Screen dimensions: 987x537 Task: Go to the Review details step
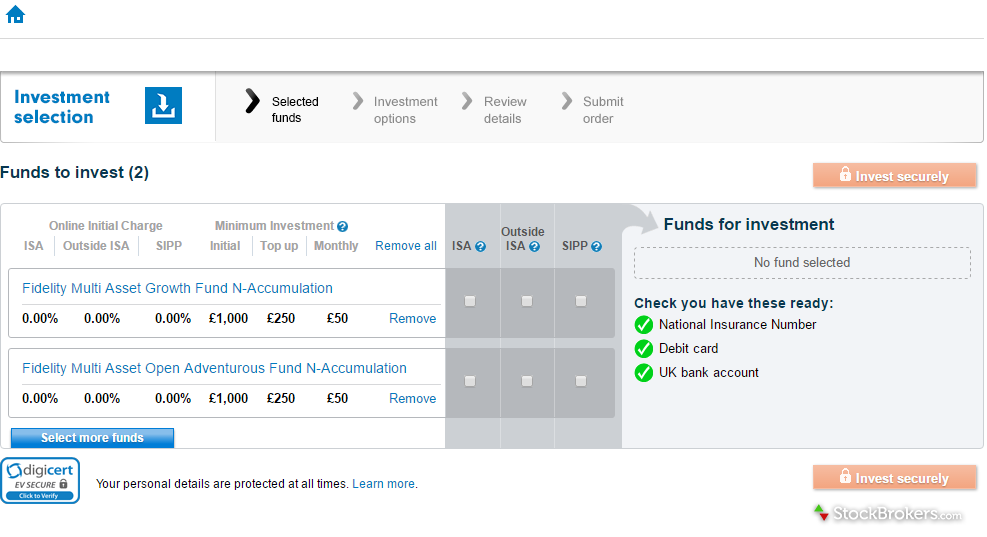point(495,110)
